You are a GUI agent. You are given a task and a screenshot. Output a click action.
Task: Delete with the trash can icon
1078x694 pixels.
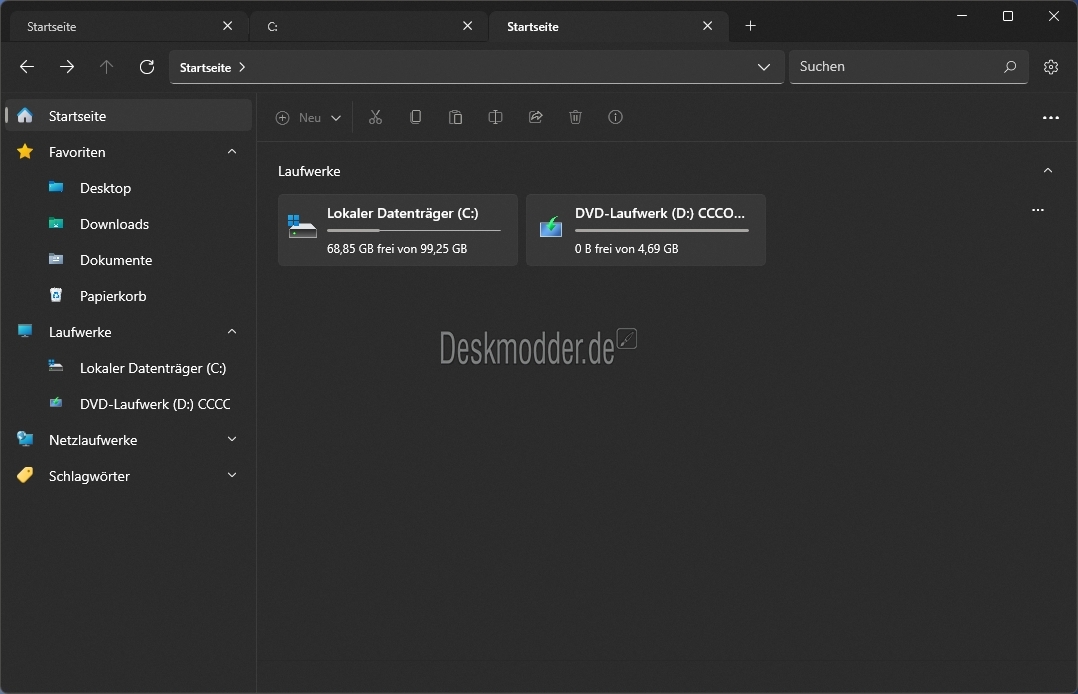575,117
